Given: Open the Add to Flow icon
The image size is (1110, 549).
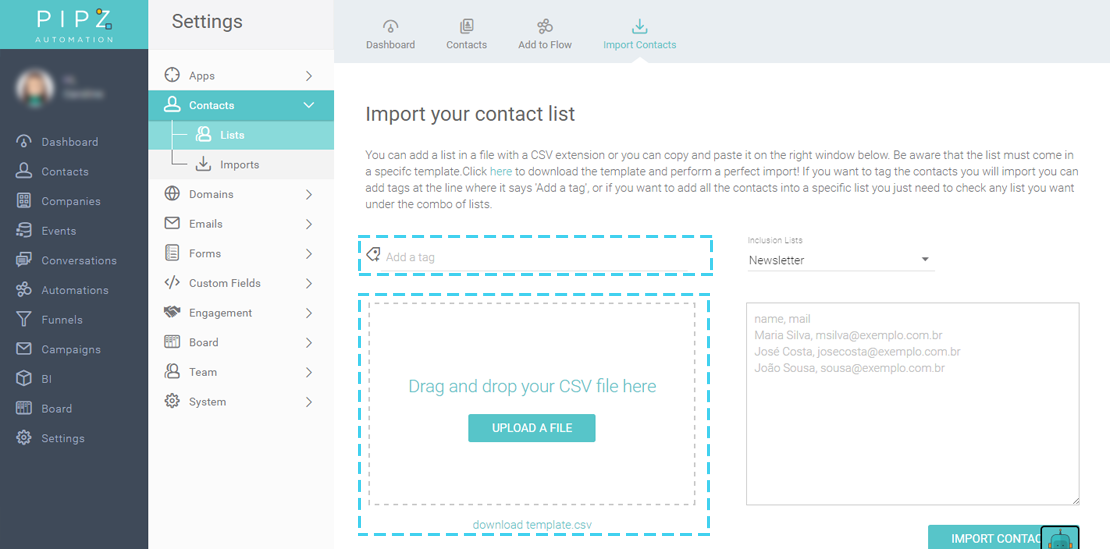Looking at the screenshot, I should [545, 27].
